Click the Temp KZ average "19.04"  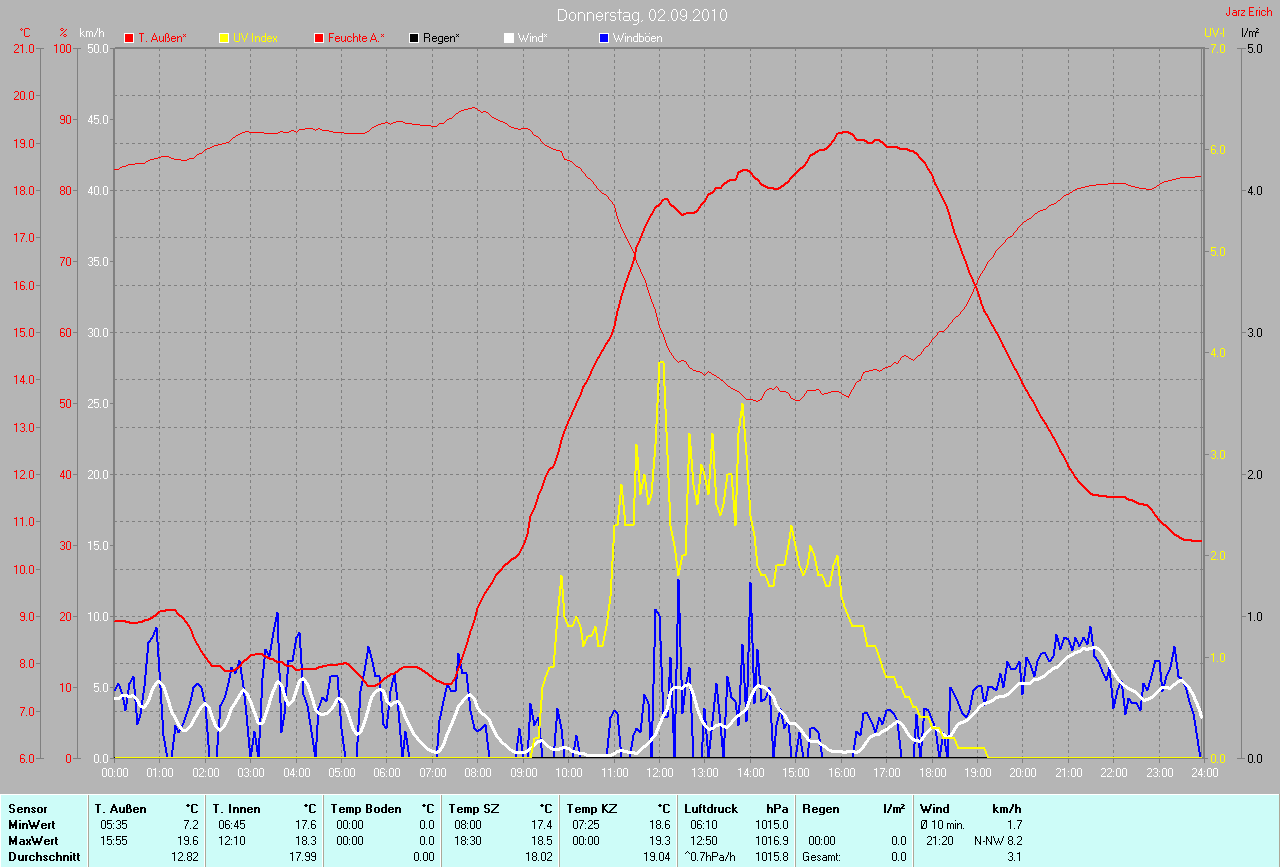(658, 857)
